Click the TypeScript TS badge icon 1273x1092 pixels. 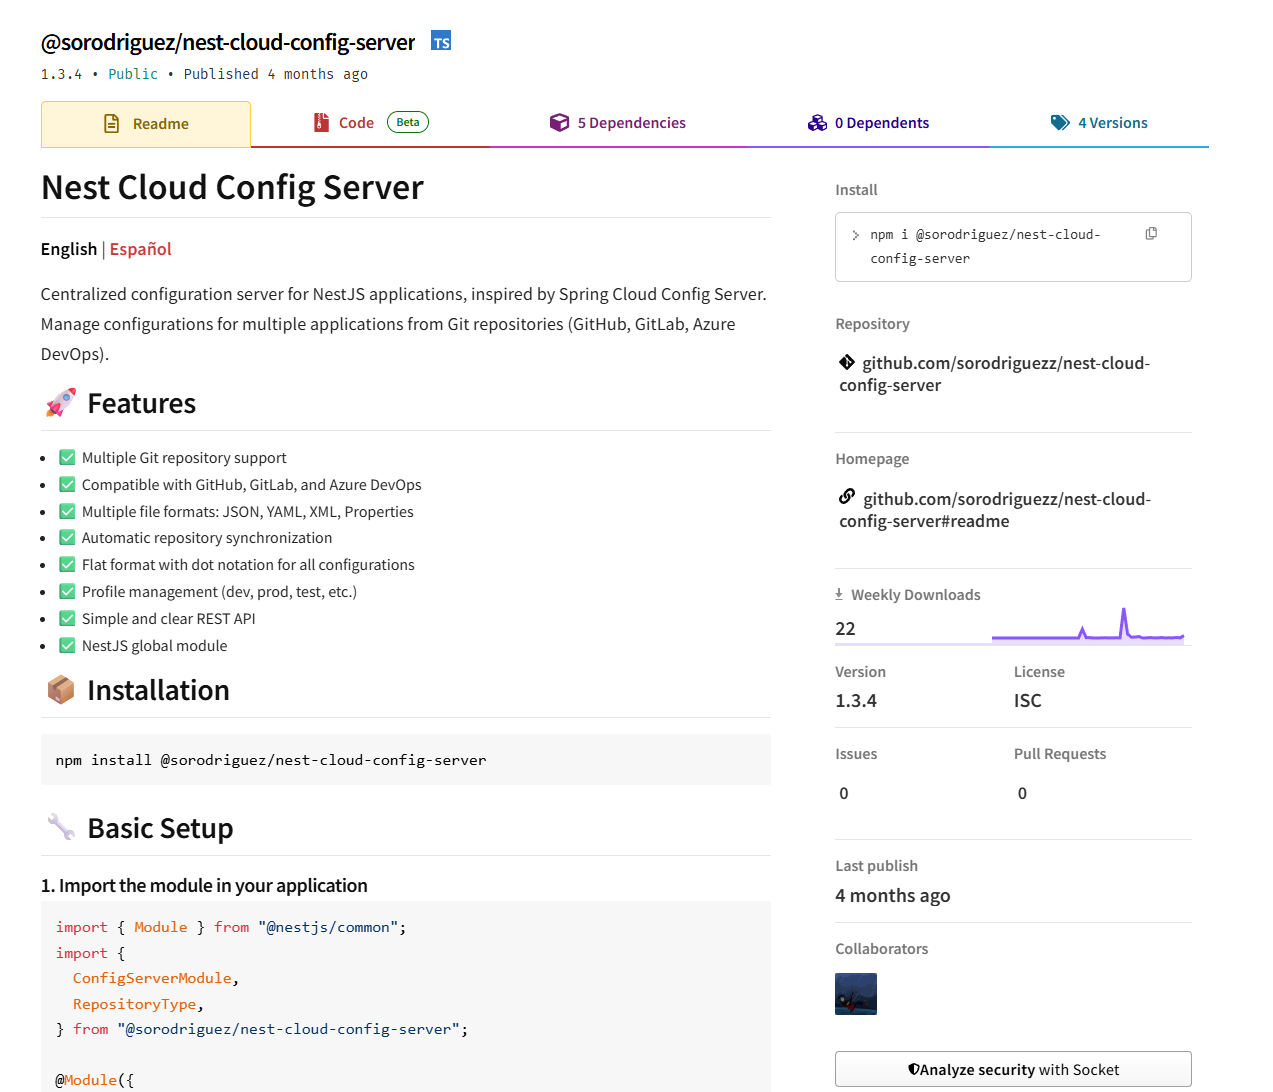[441, 41]
